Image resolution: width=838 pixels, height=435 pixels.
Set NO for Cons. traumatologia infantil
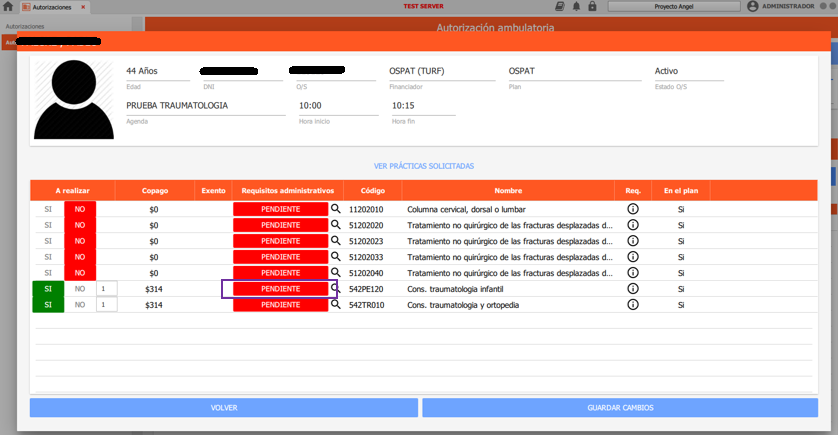[80, 289]
